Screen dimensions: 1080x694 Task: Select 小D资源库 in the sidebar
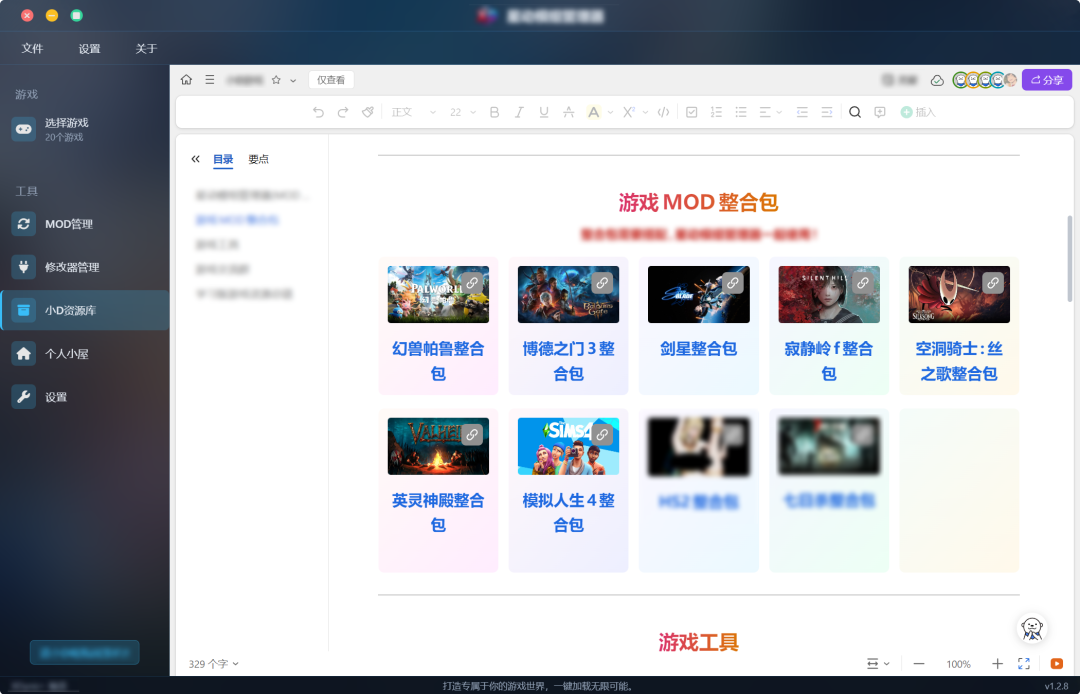point(84,311)
